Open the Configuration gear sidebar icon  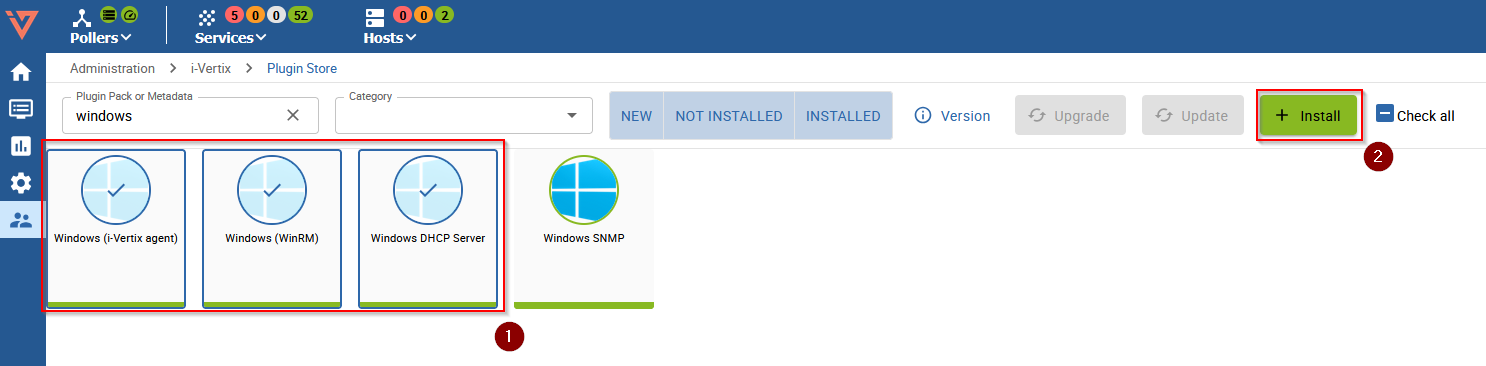(x=21, y=183)
